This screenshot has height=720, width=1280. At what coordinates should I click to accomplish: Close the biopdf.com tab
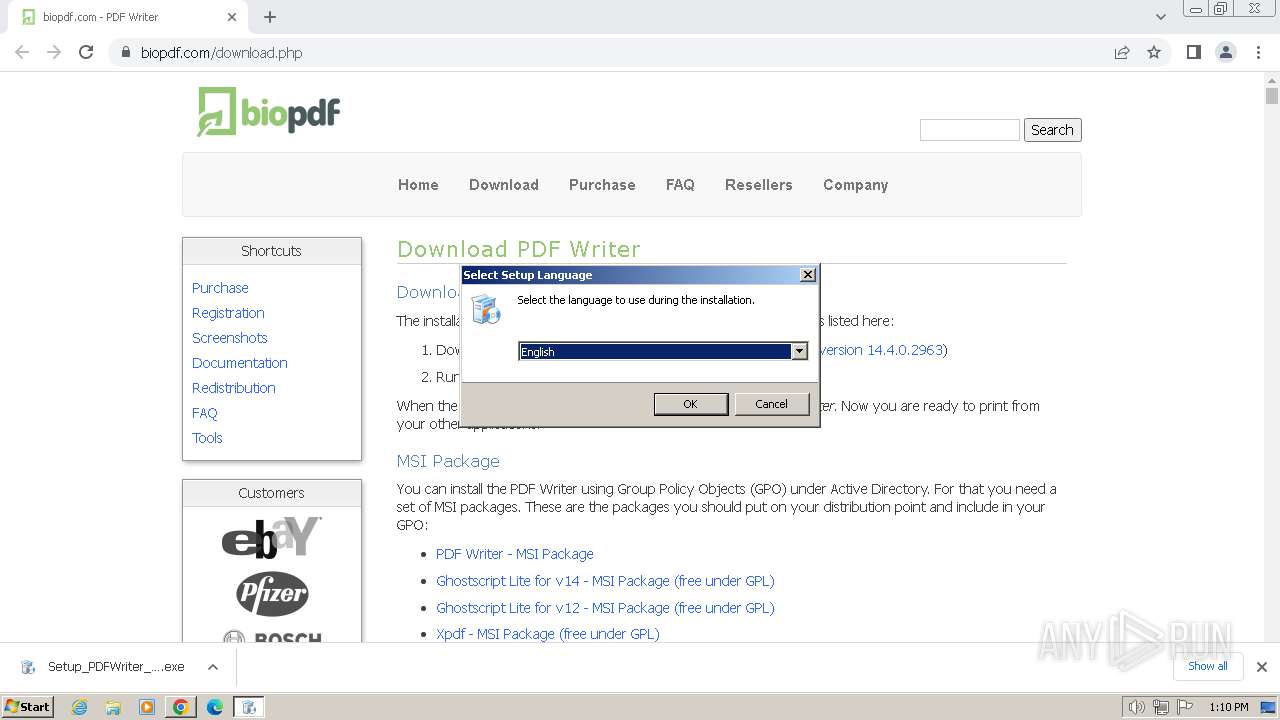[232, 17]
